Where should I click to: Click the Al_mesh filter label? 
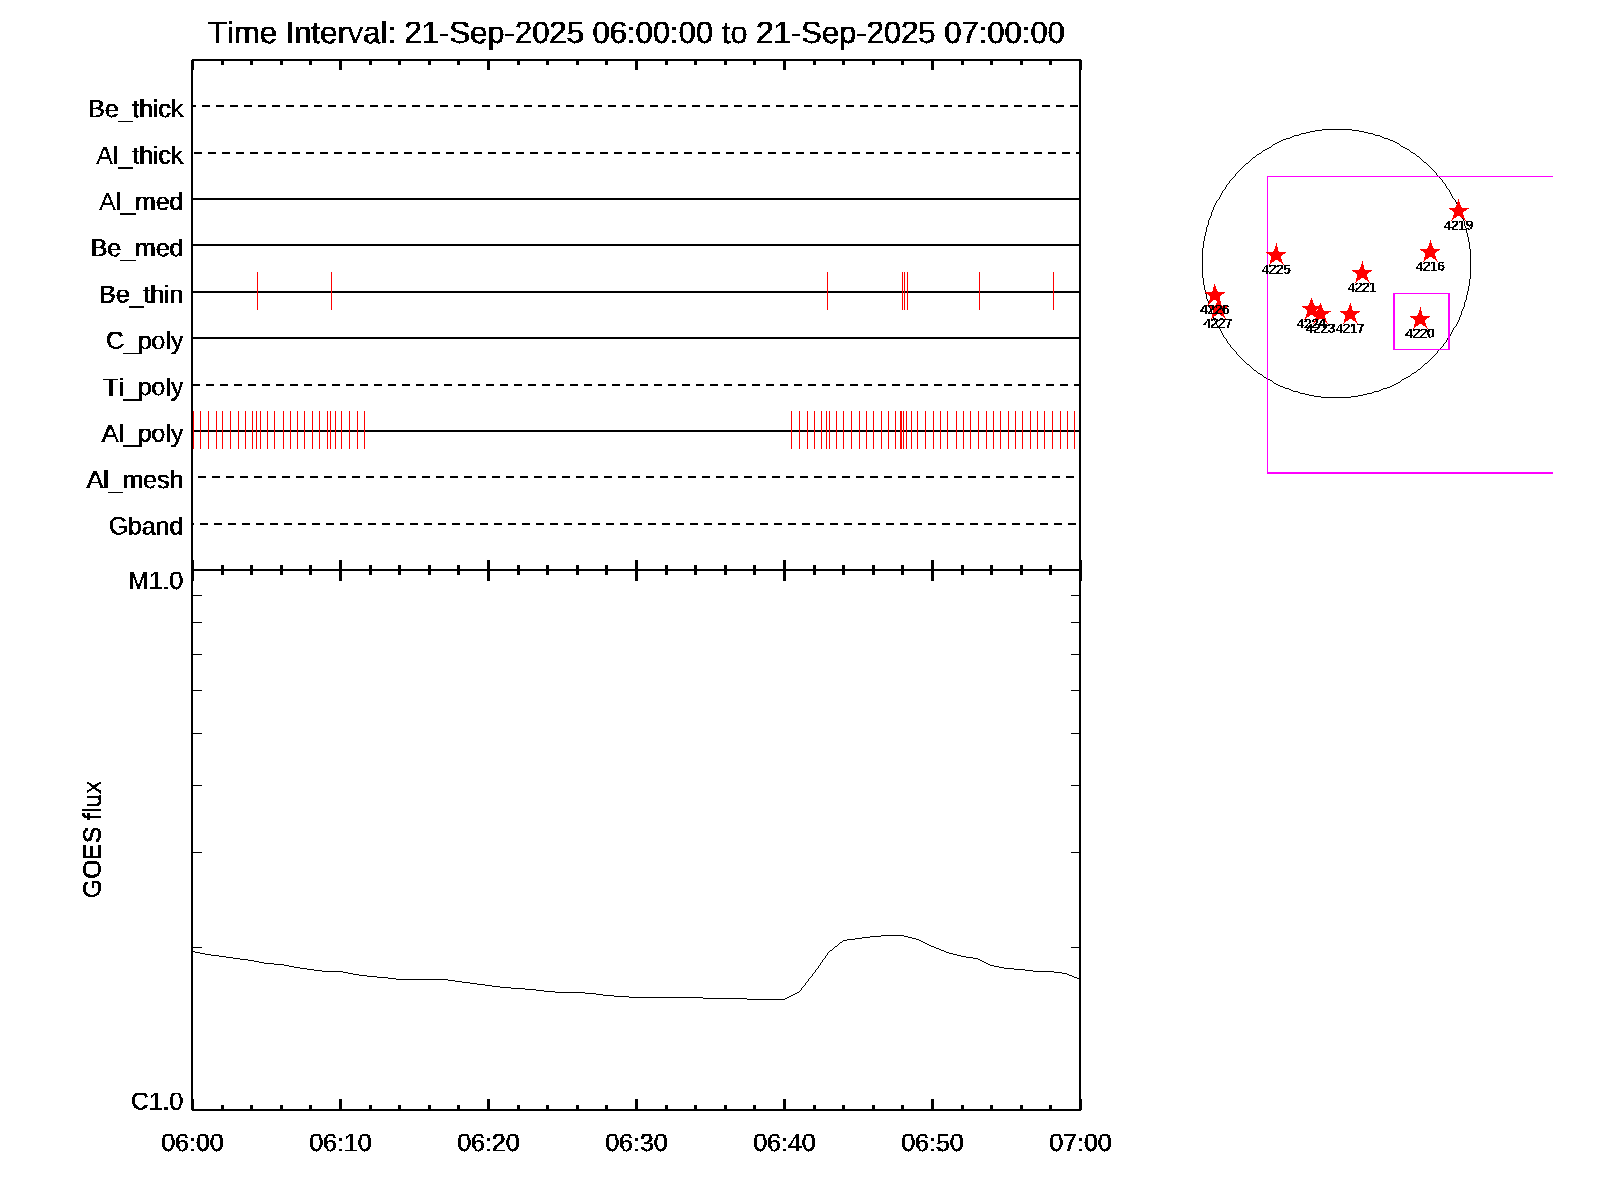click(135, 480)
